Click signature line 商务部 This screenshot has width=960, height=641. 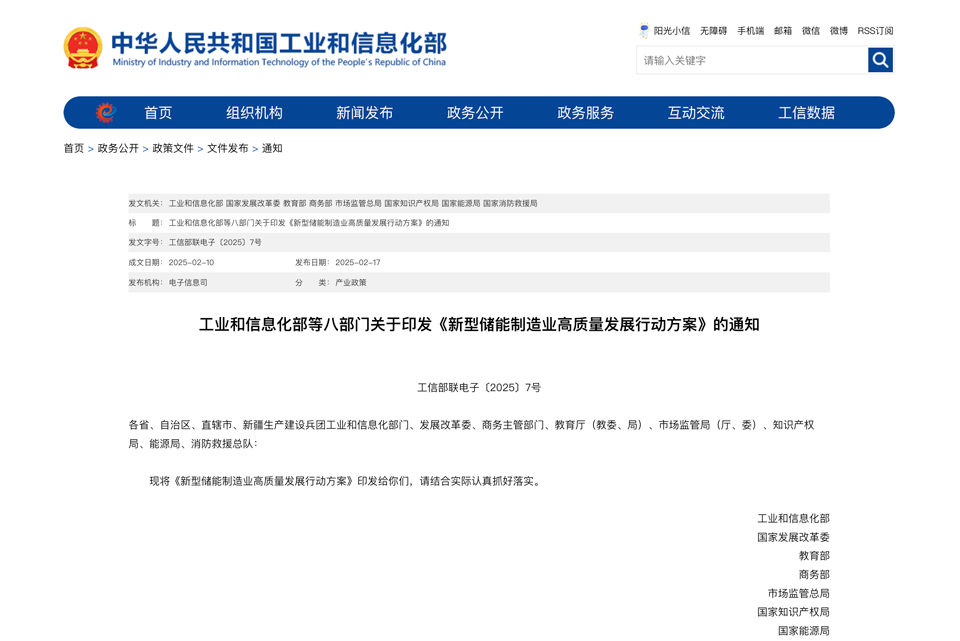coord(814,574)
